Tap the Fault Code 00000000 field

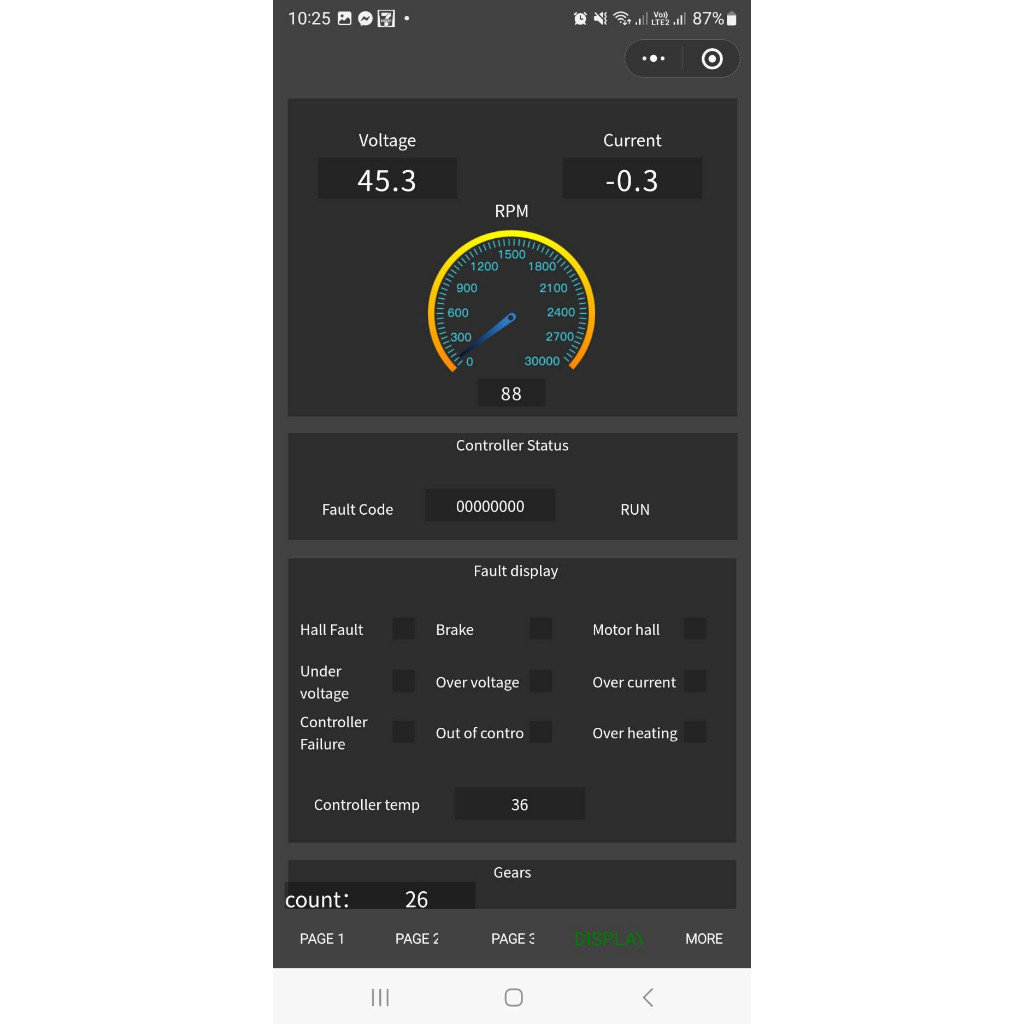[x=490, y=505]
